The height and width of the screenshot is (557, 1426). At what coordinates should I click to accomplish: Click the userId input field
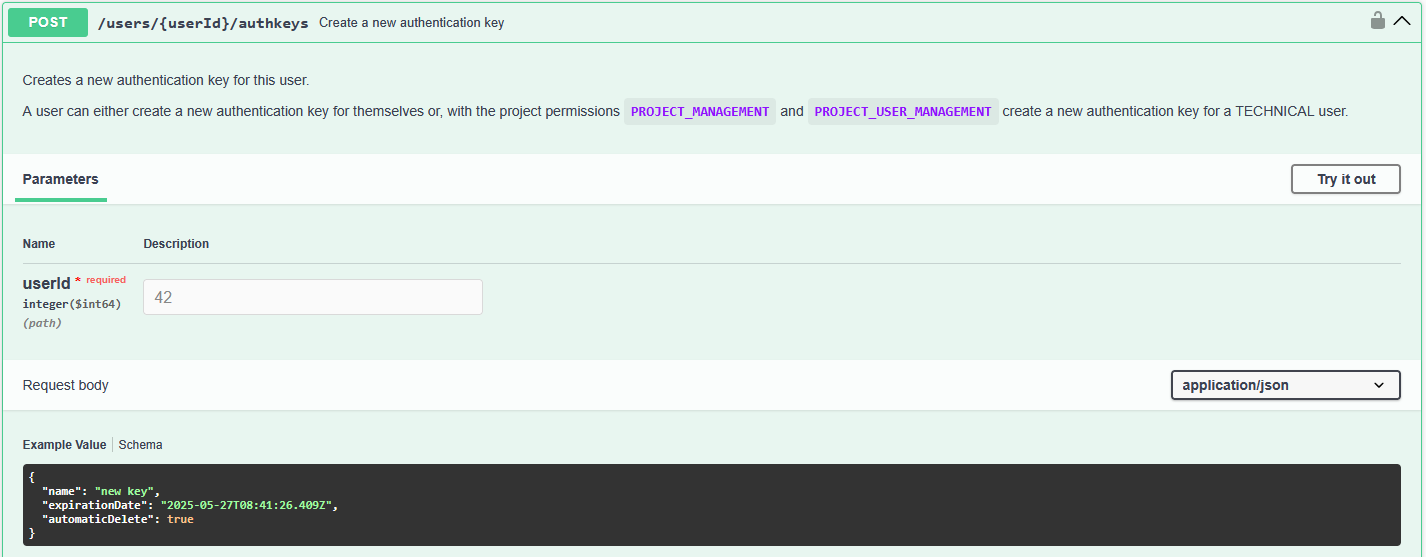(312, 297)
